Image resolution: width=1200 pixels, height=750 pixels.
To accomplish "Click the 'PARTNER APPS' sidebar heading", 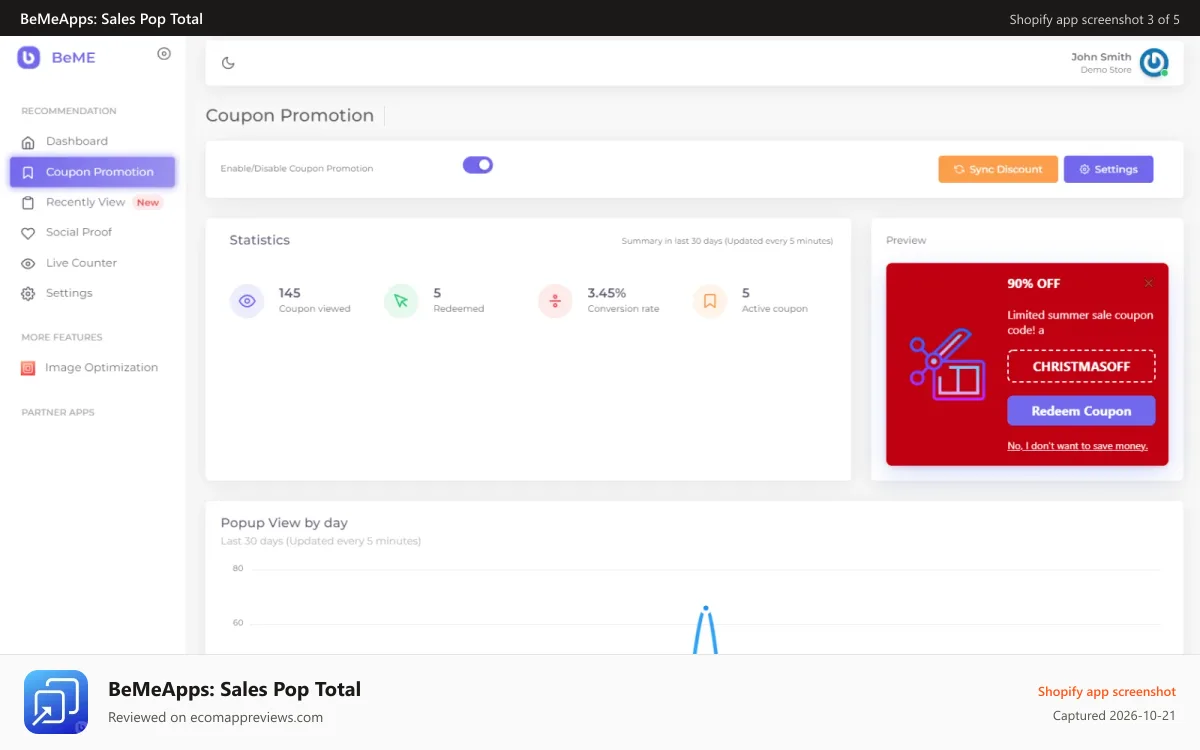I will coord(58,412).
